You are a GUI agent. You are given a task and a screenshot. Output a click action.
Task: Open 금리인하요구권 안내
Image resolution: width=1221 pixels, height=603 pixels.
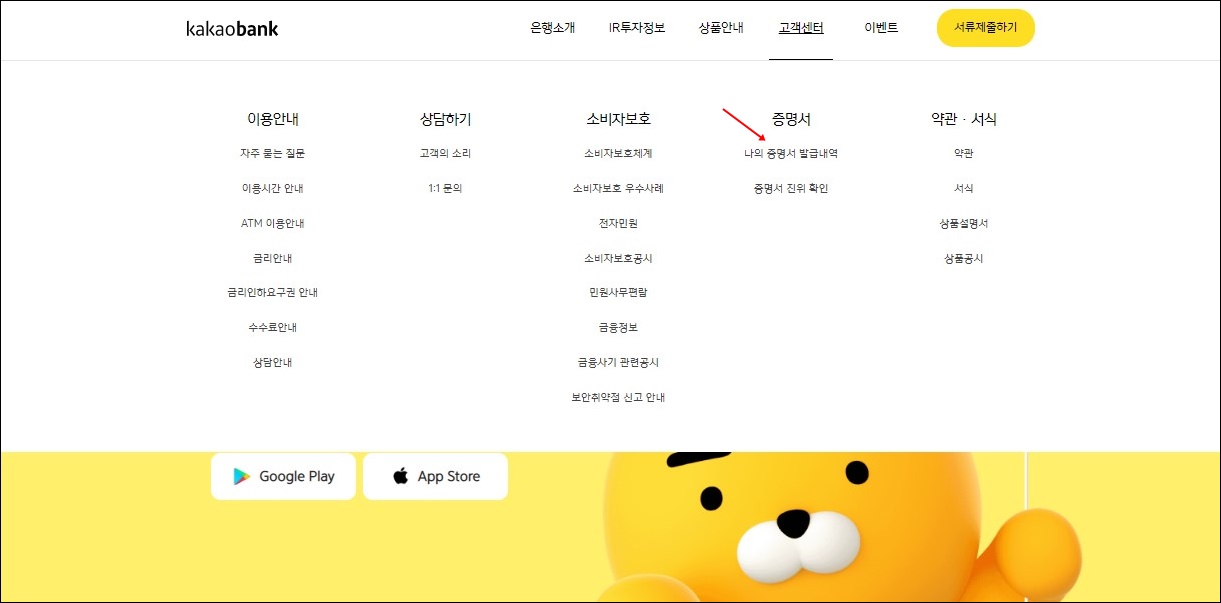[x=273, y=293]
